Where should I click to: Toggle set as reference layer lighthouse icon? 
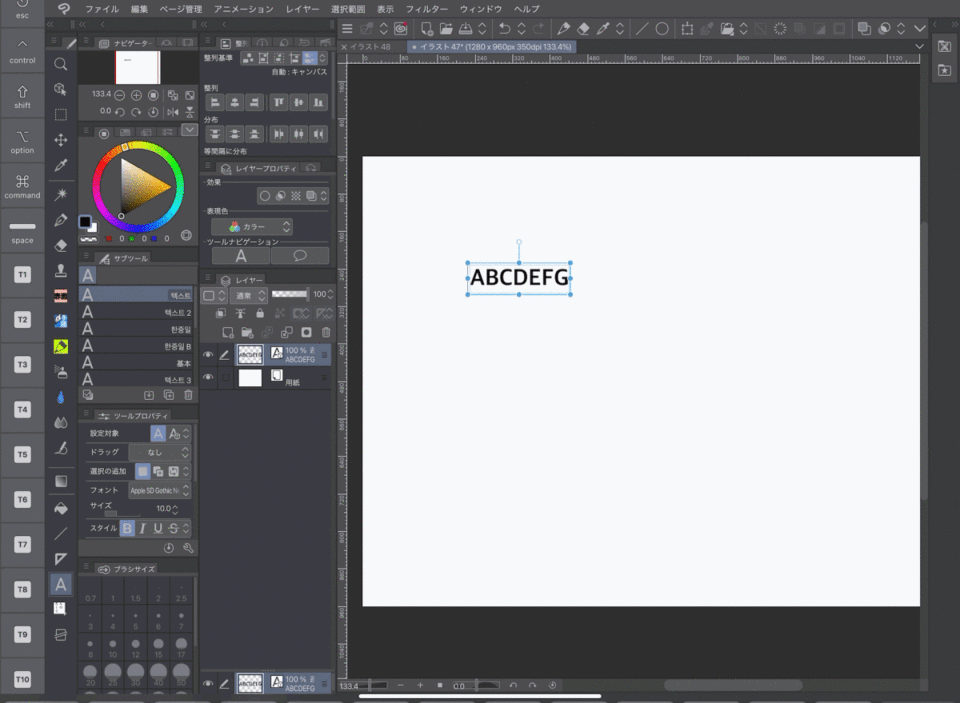point(240,313)
